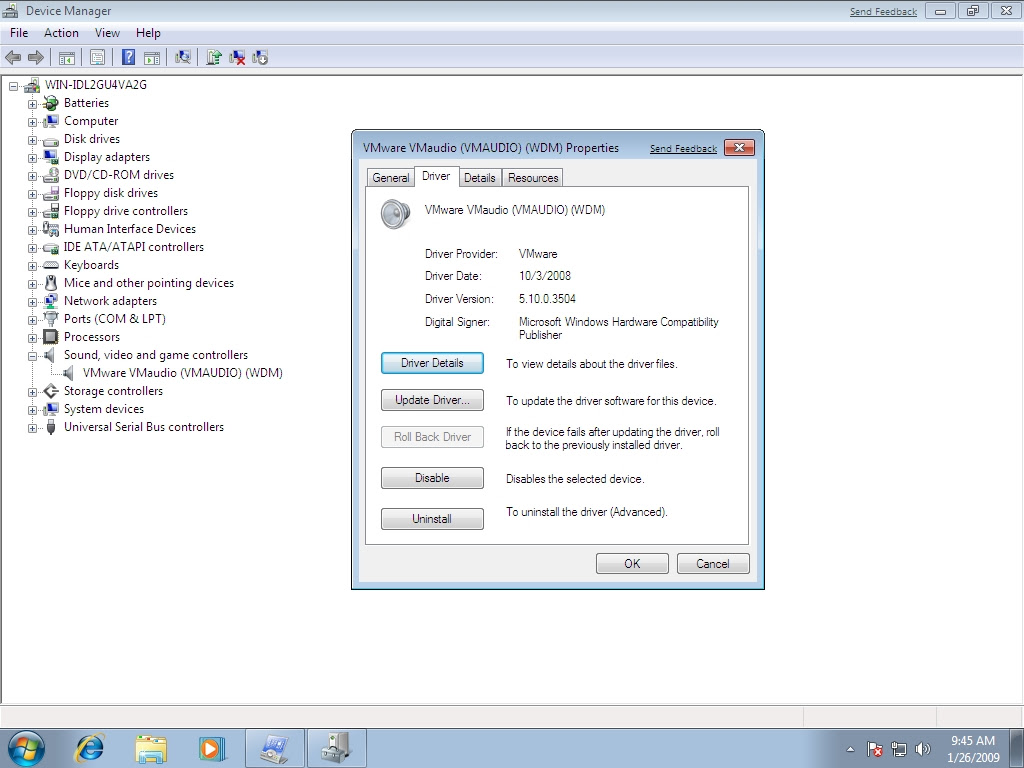Select VMware VMaudio (VMAUDIO) (WDM) tree item
The image size is (1024, 768).
182,373
